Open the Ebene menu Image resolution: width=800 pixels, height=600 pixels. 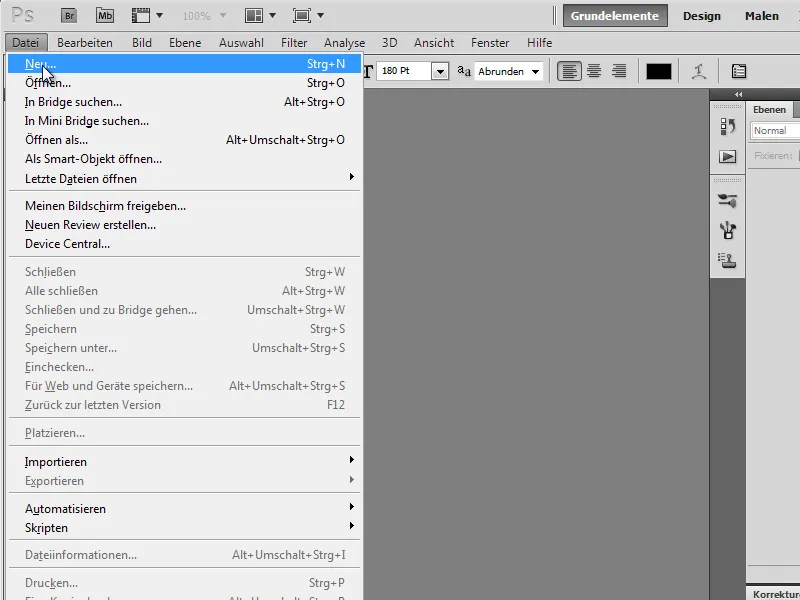tap(185, 43)
